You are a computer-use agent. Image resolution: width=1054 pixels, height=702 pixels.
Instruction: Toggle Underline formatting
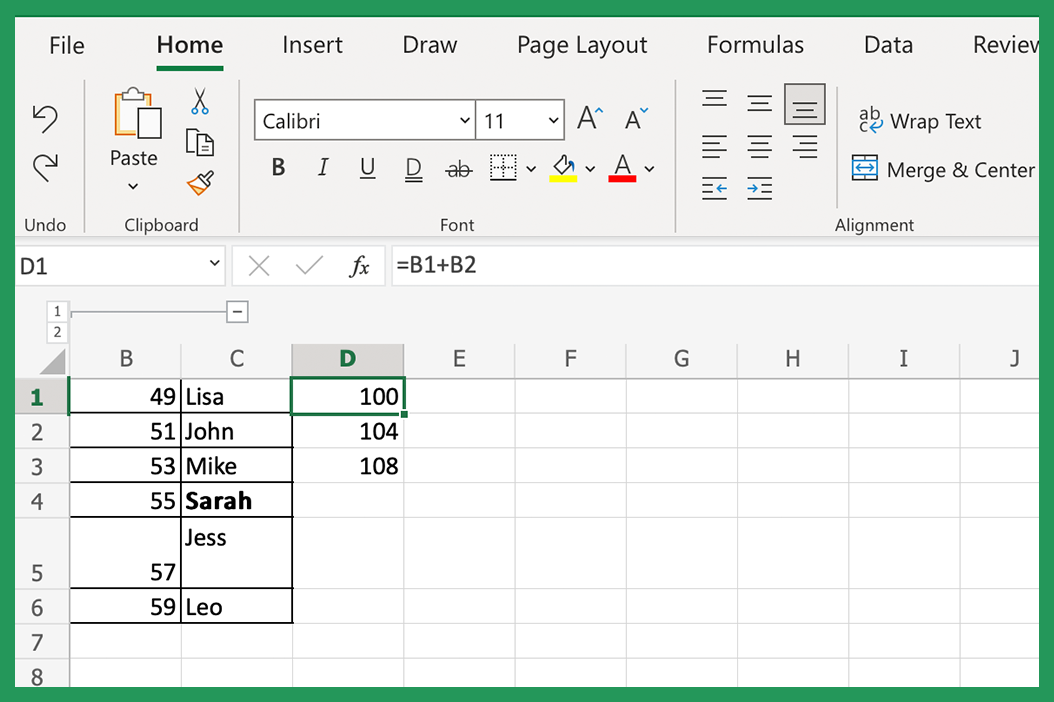click(367, 168)
